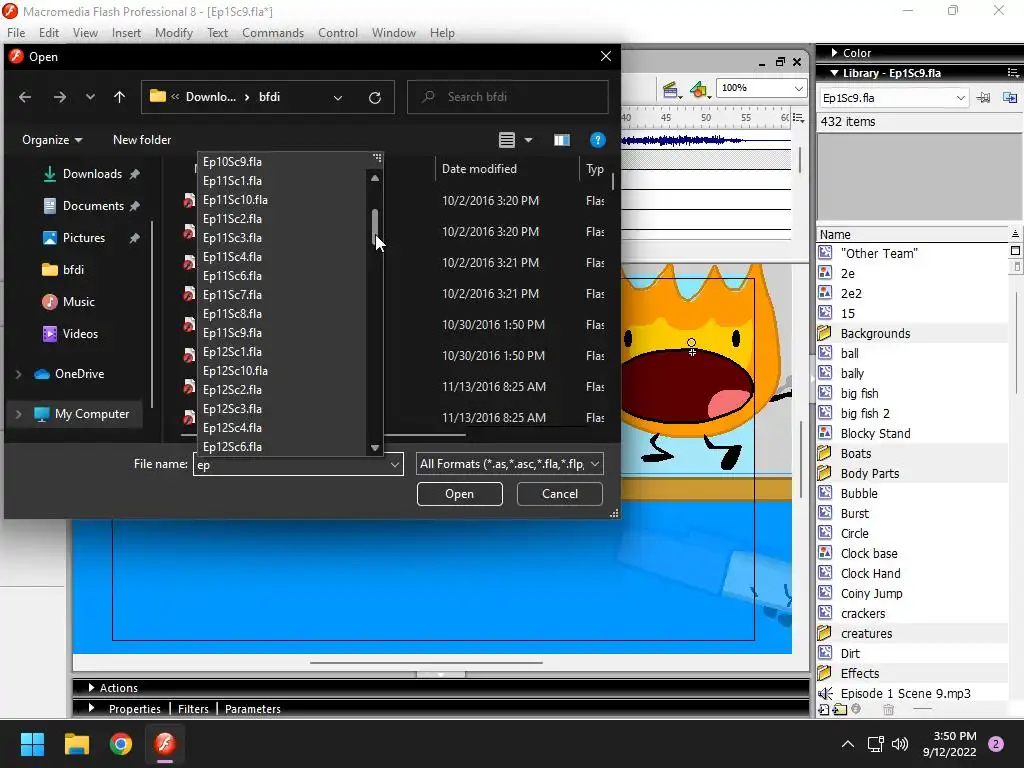Click frame 50 on timeline ruler

coord(706,118)
